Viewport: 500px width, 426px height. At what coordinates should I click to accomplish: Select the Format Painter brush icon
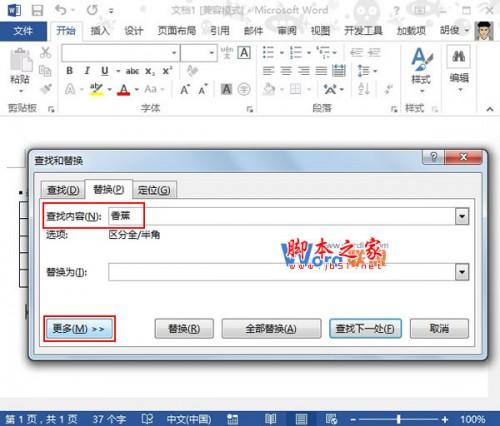coord(45,89)
